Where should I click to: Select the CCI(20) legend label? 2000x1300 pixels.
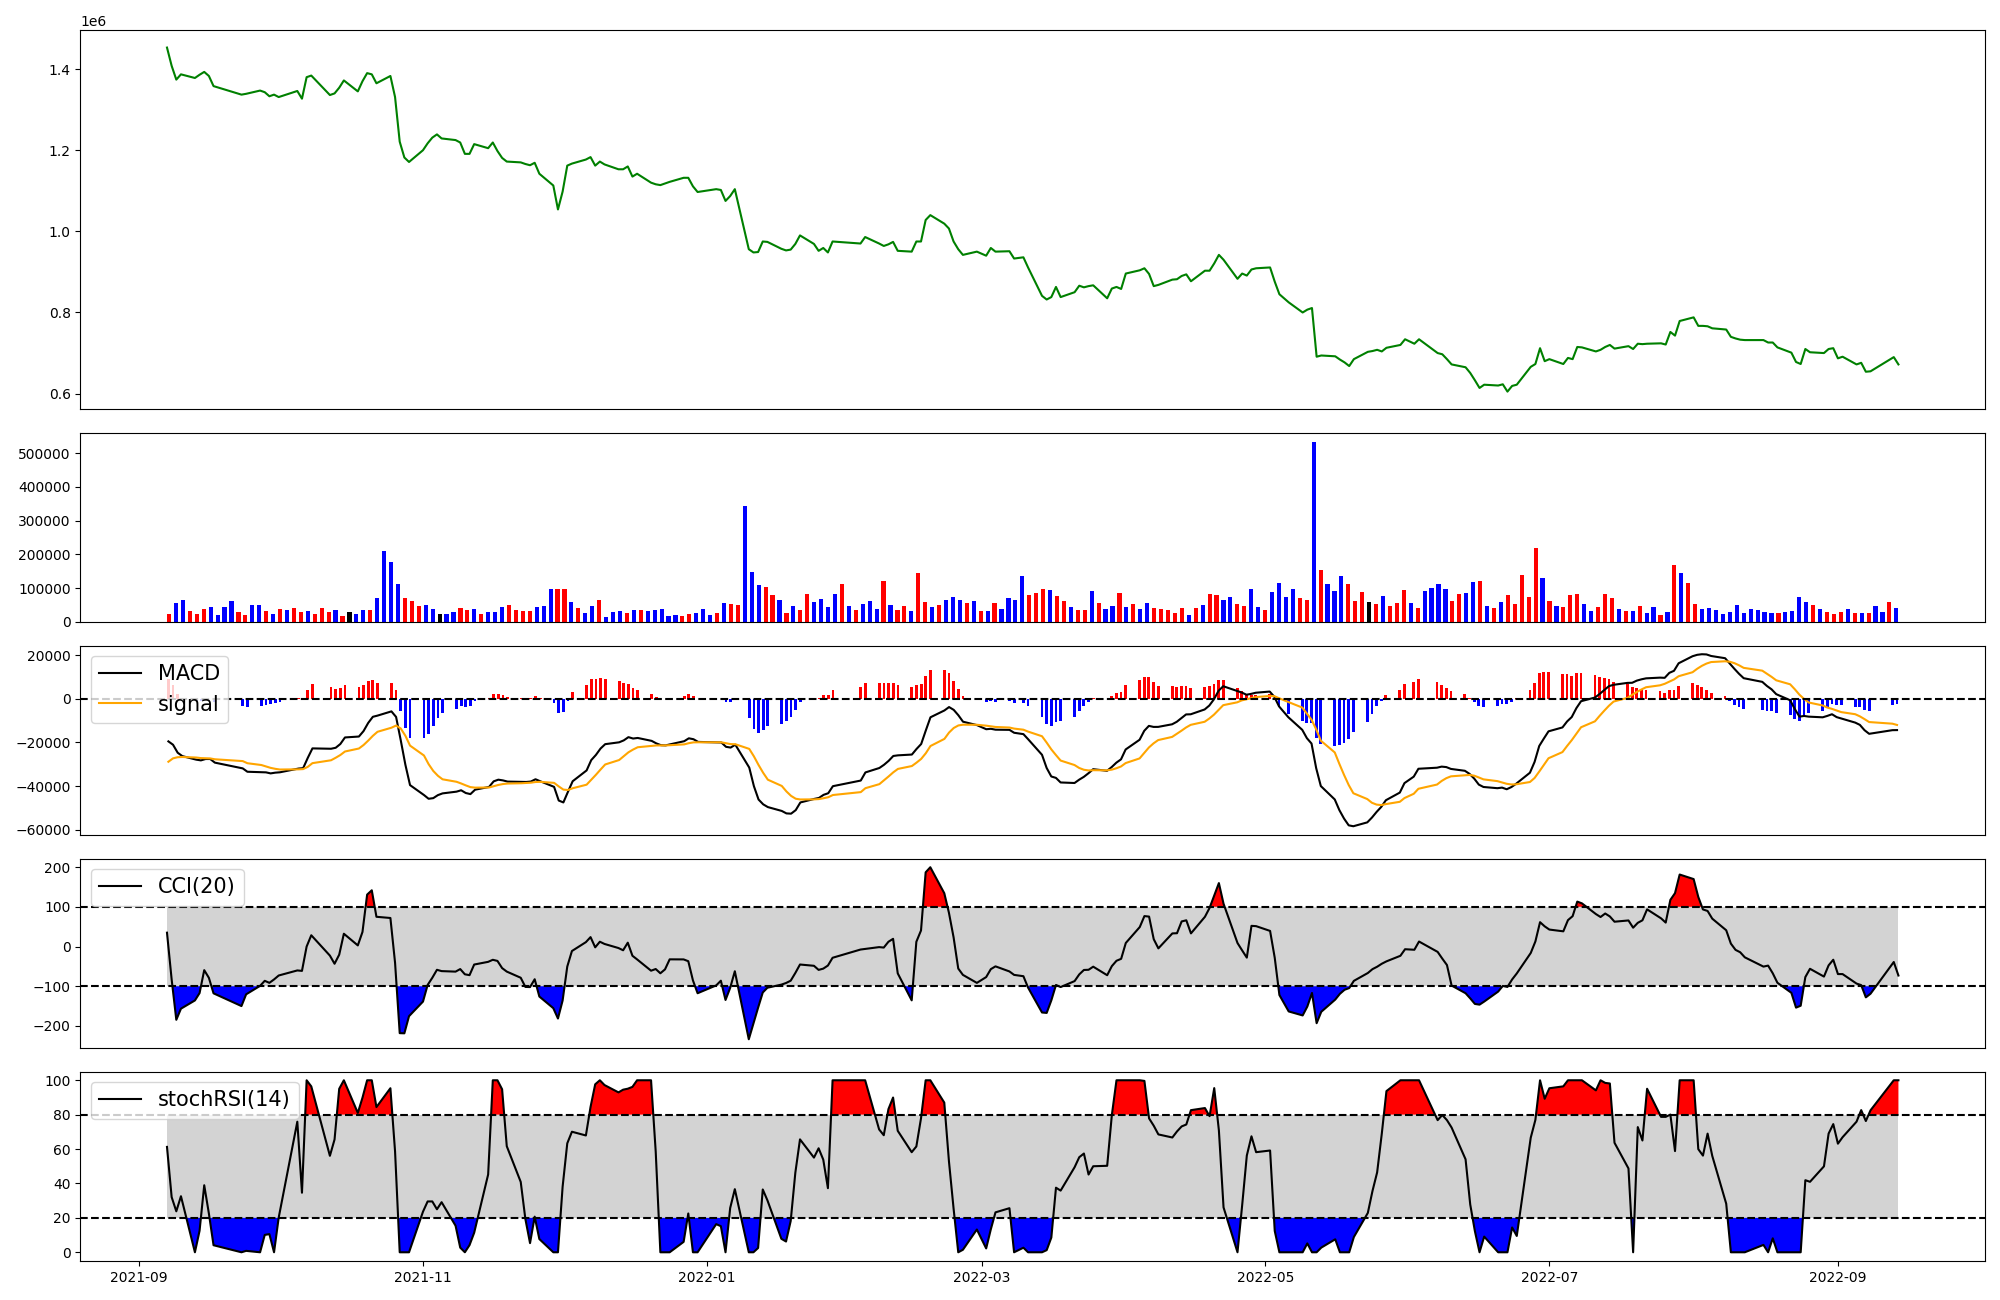tap(196, 886)
